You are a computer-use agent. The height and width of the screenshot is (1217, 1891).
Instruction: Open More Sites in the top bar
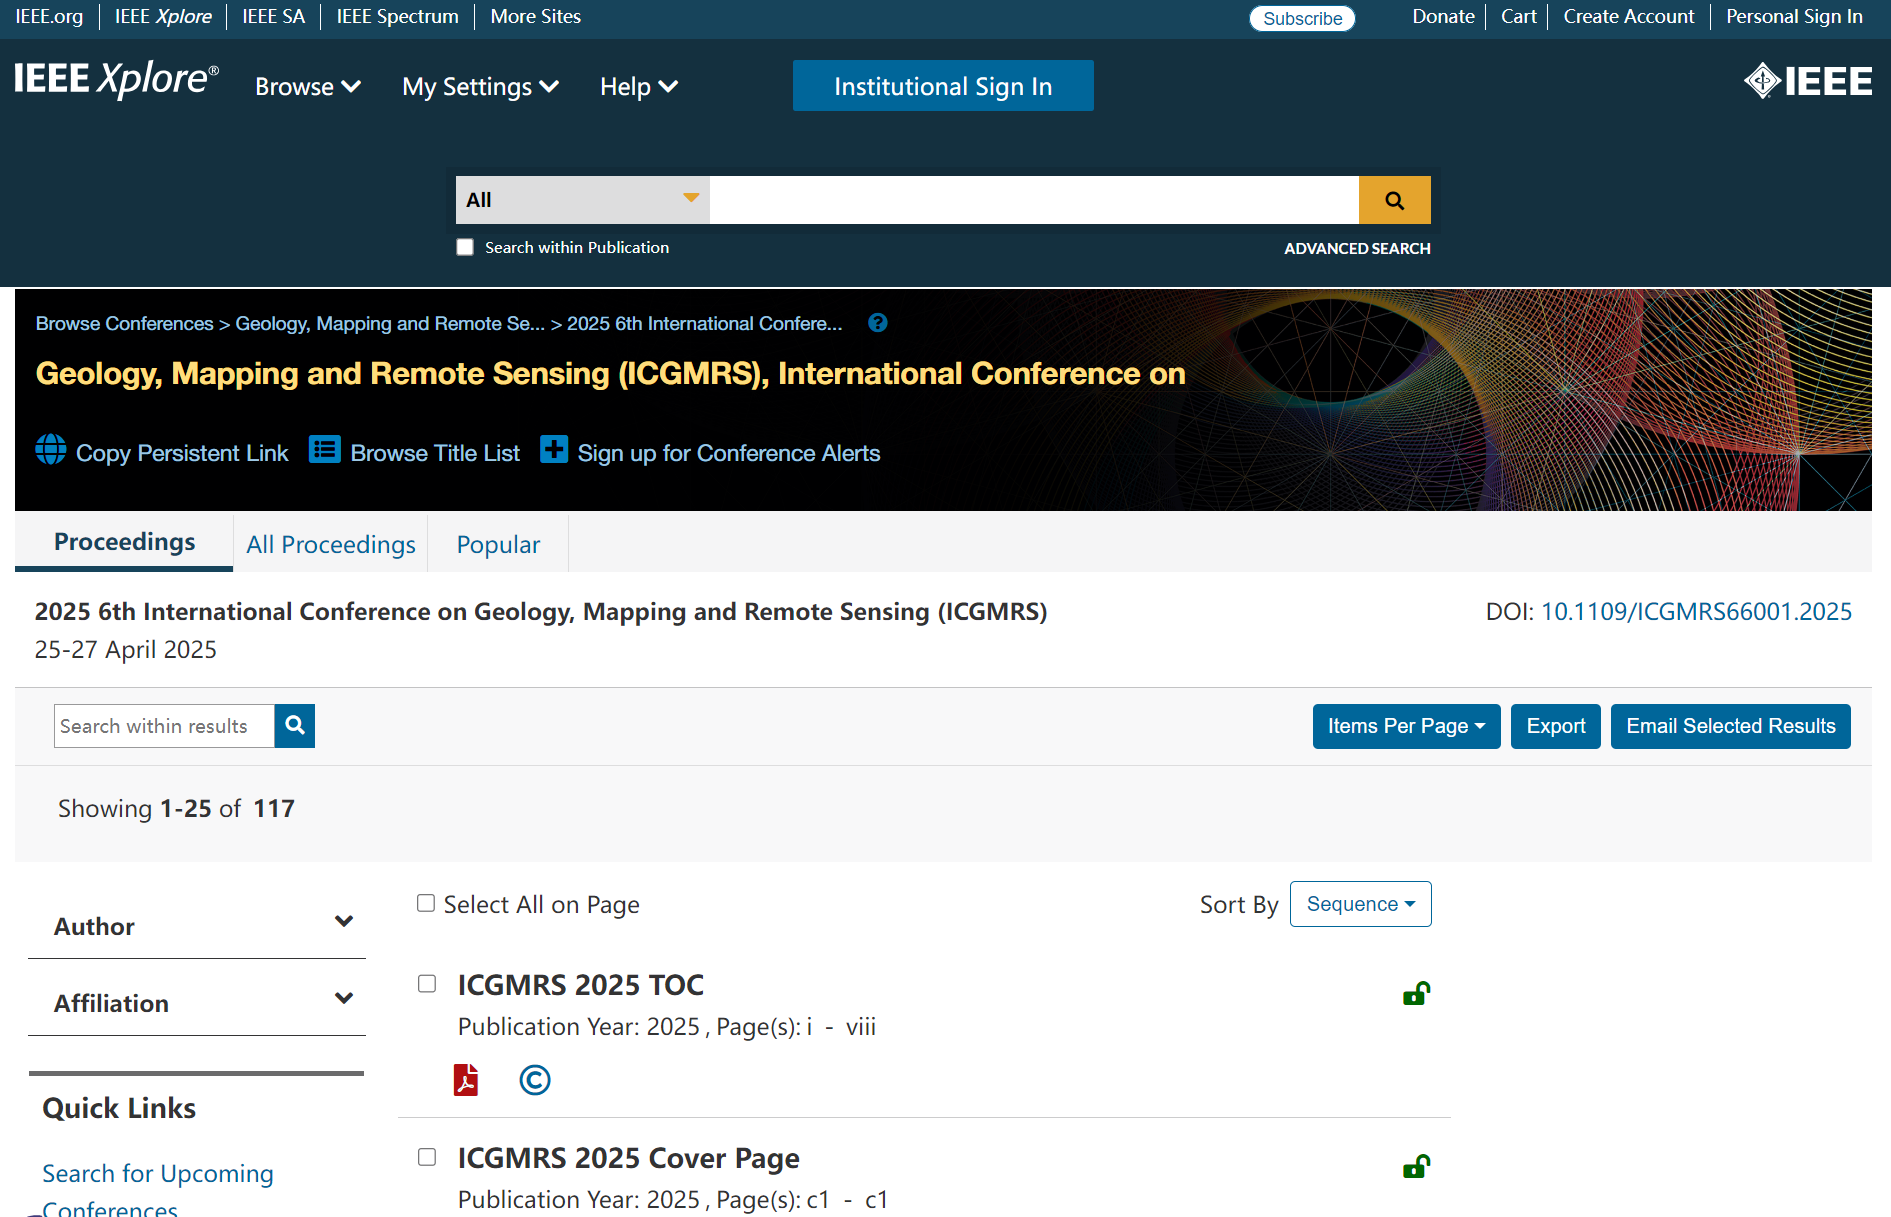tap(535, 17)
